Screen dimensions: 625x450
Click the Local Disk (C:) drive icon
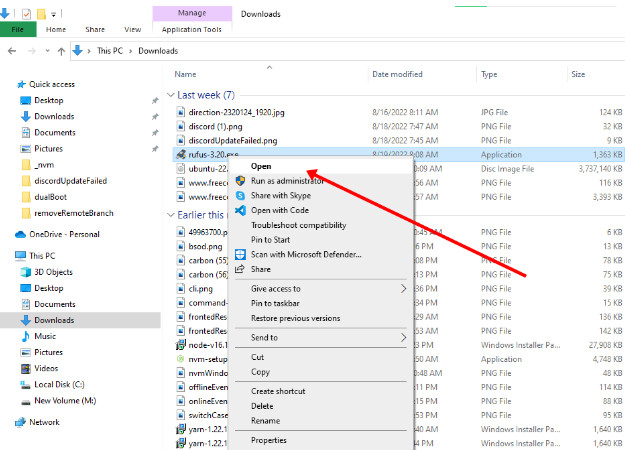(26, 385)
